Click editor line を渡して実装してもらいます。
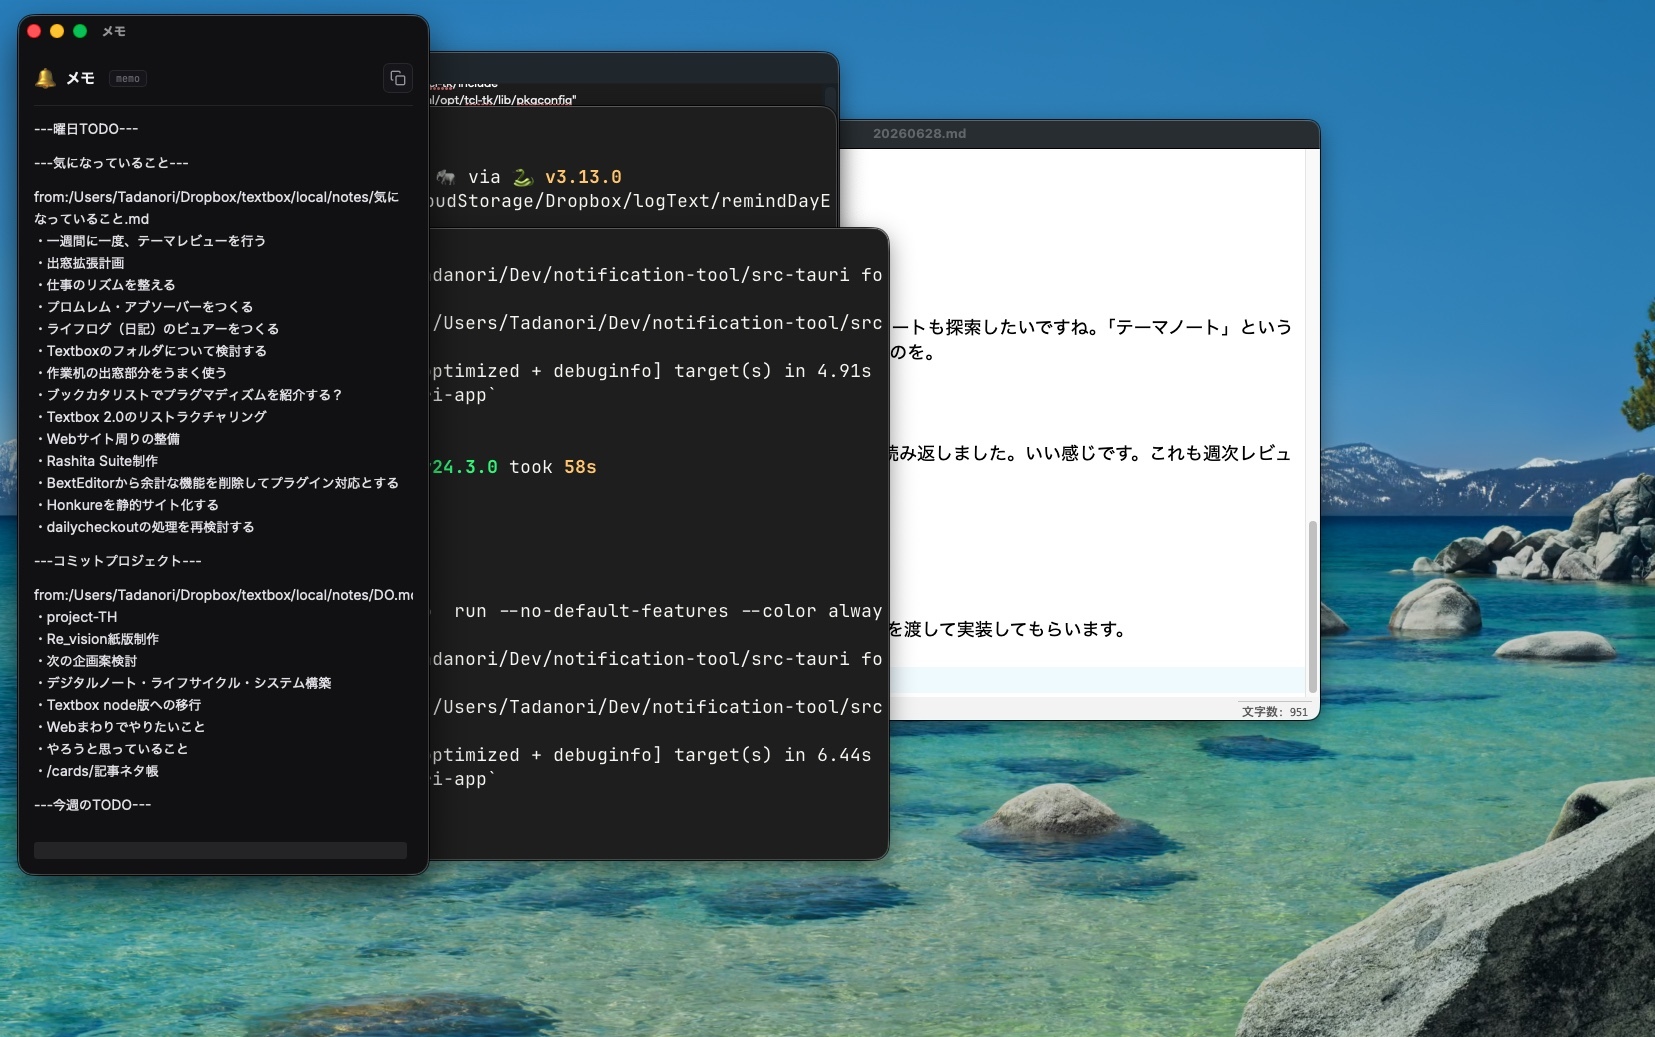The width and height of the screenshot is (1655, 1037). [1009, 629]
